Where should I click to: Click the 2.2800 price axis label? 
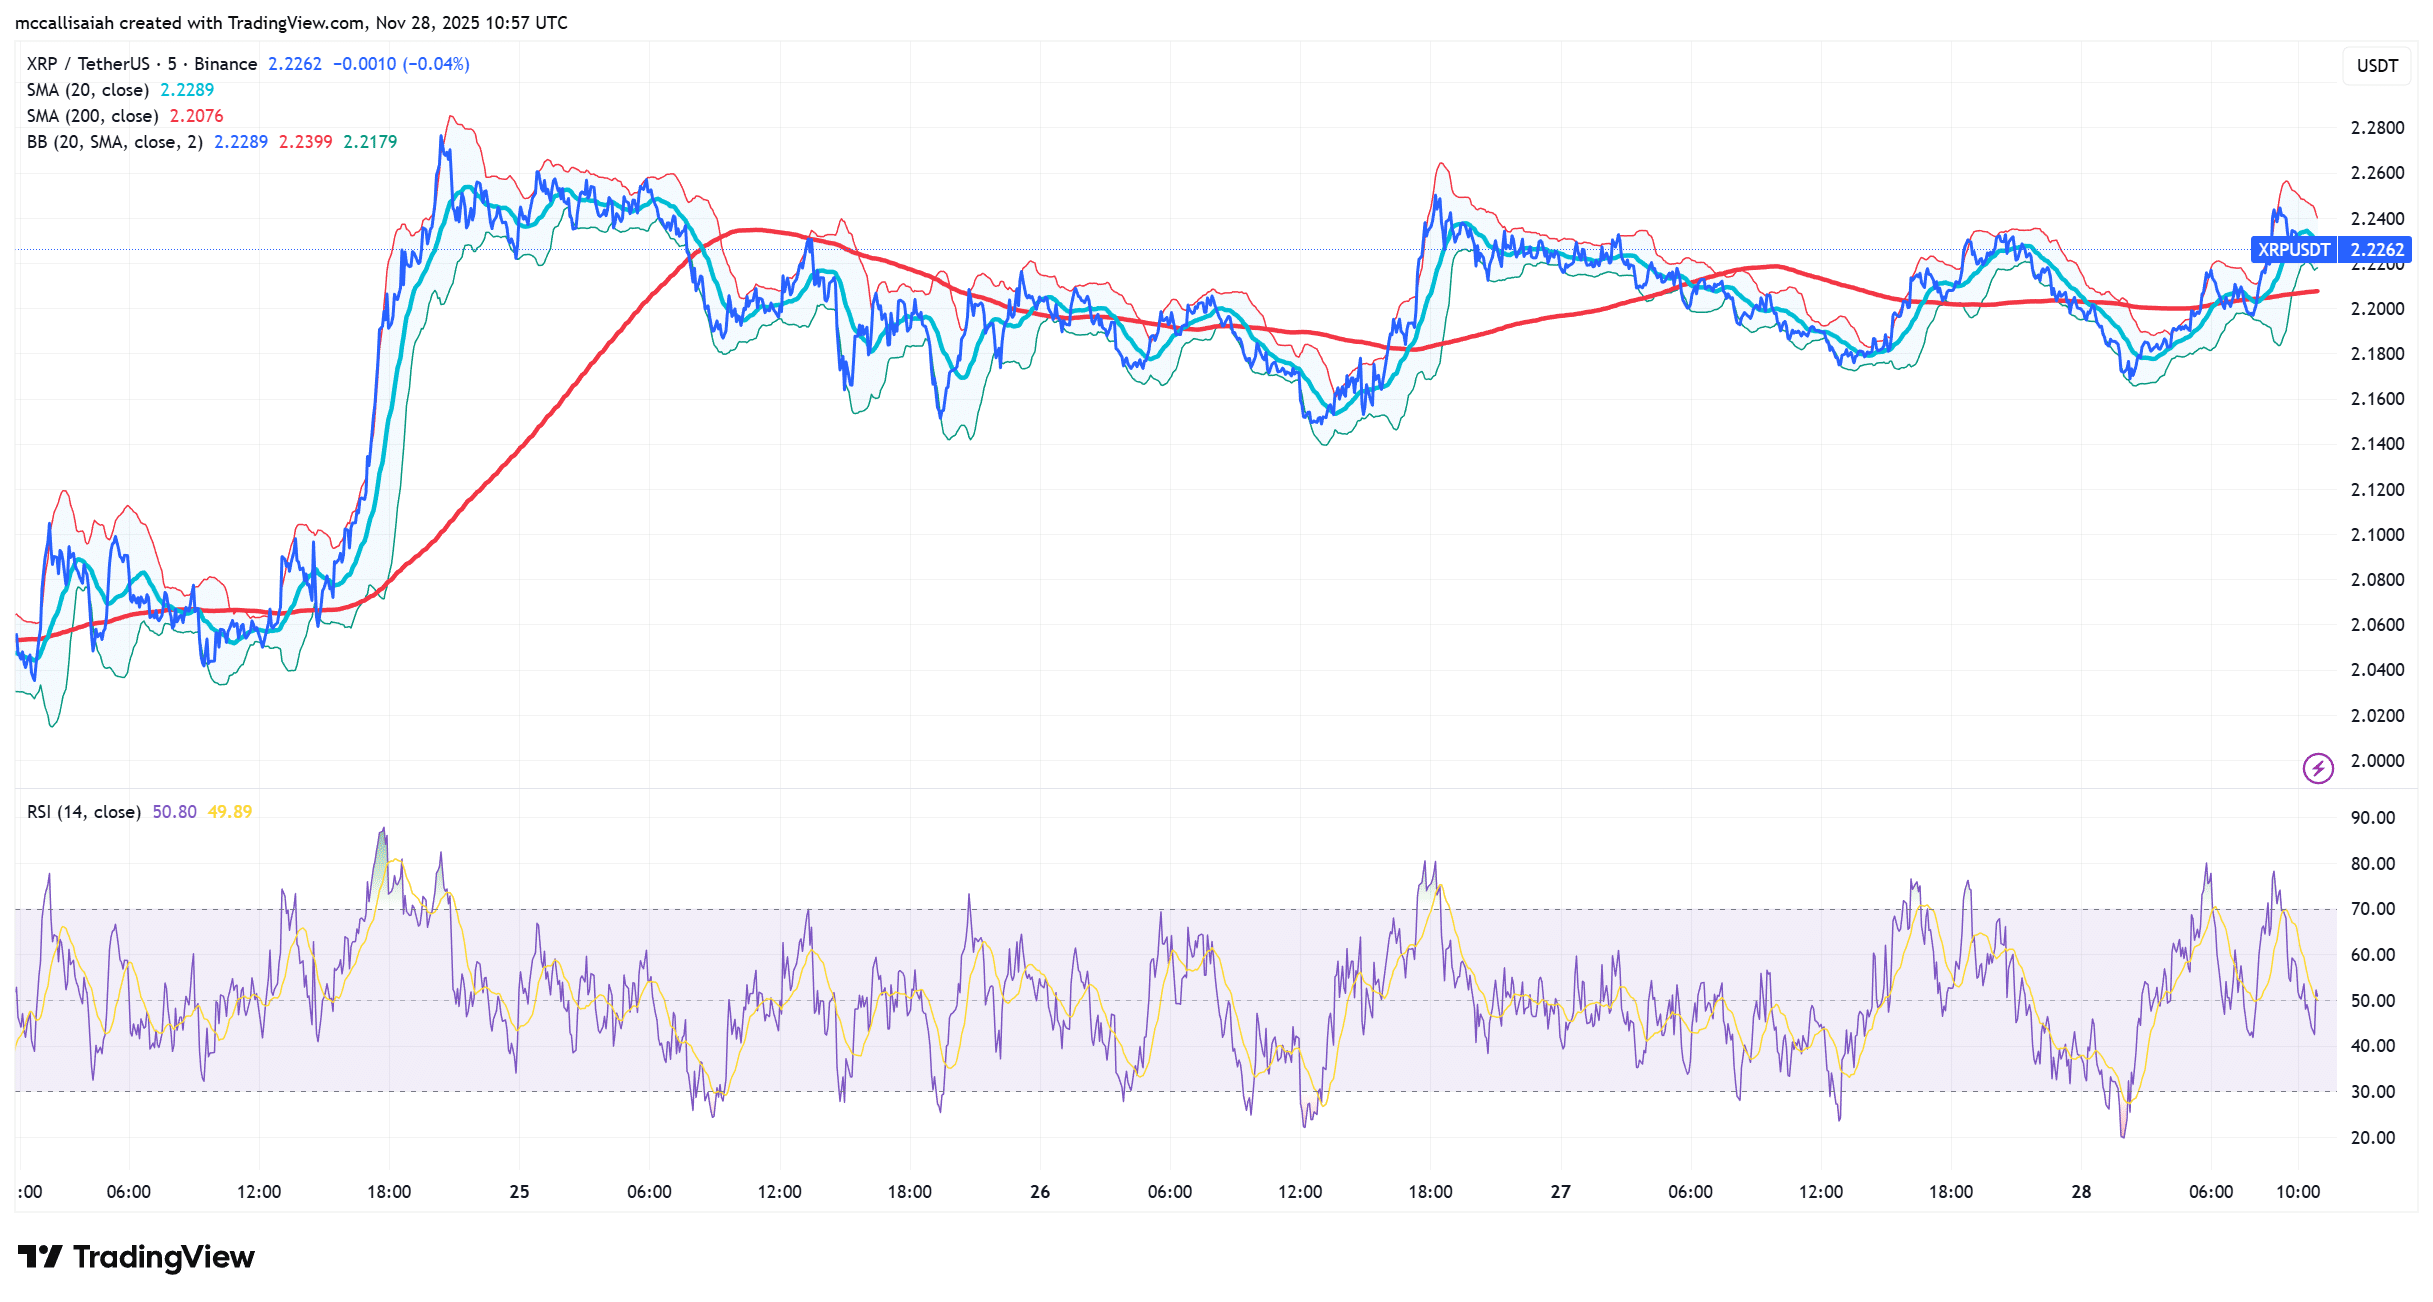2380,127
